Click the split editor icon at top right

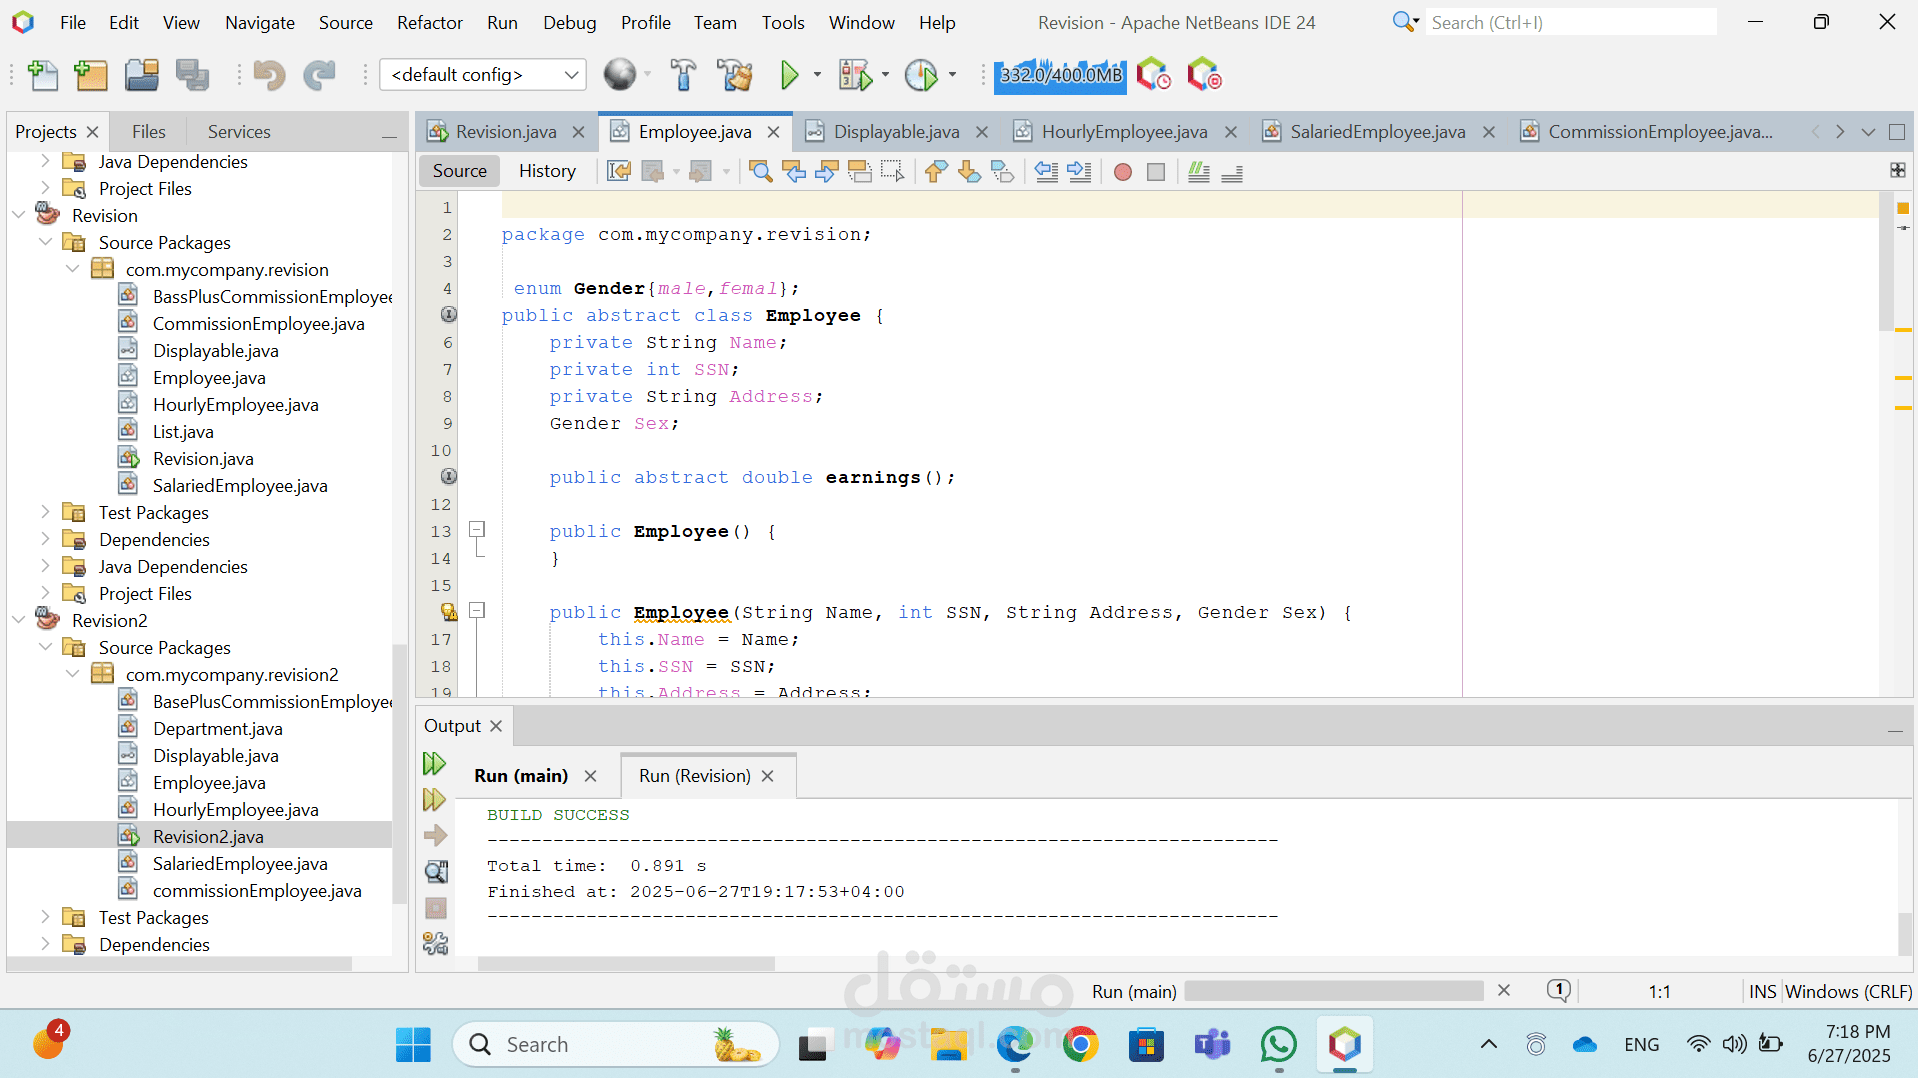[x=1897, y=170]
